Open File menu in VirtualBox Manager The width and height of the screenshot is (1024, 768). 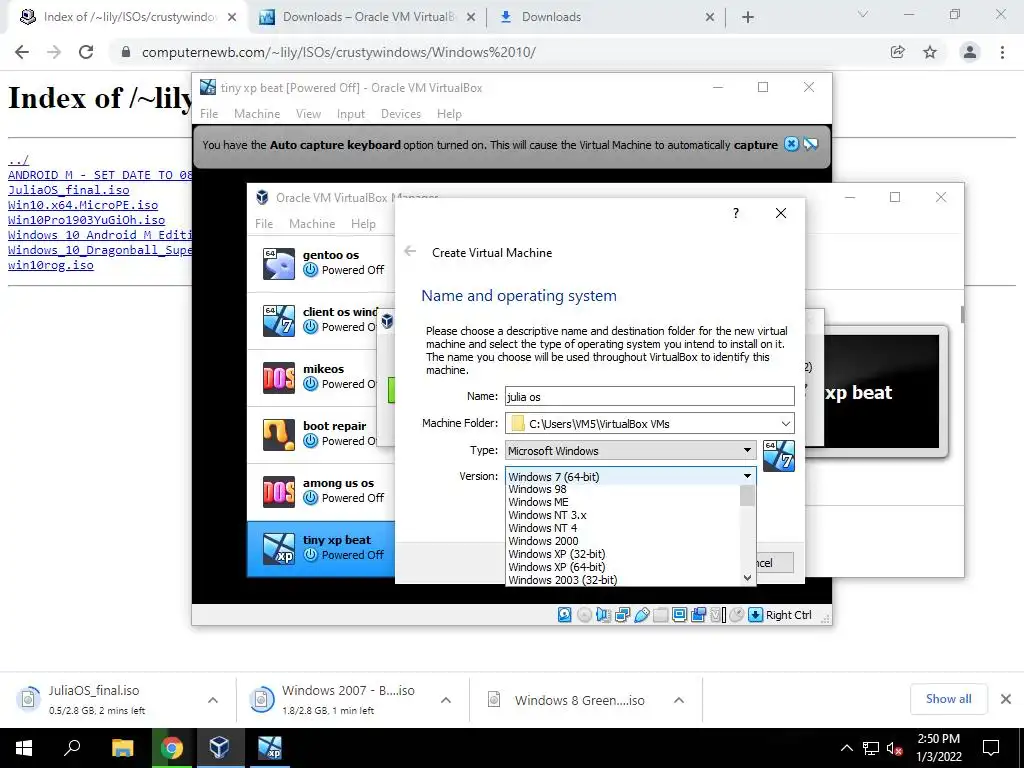(264, 223)
